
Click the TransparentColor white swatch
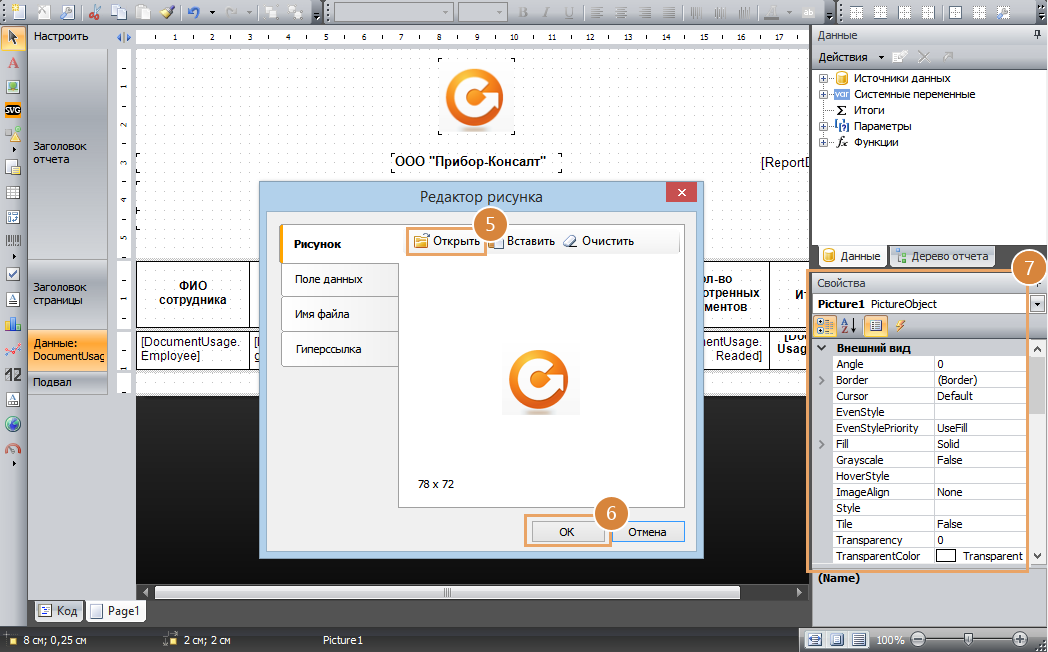[x=945, y=556]
